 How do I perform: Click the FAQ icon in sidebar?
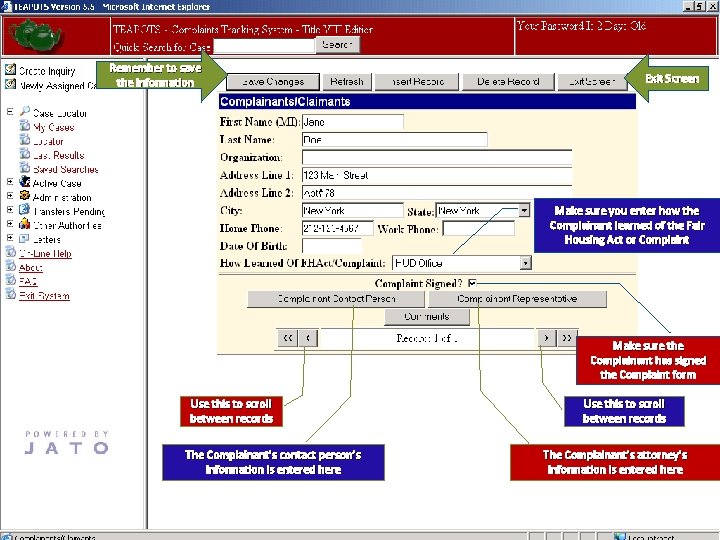[x=10, y=280]
